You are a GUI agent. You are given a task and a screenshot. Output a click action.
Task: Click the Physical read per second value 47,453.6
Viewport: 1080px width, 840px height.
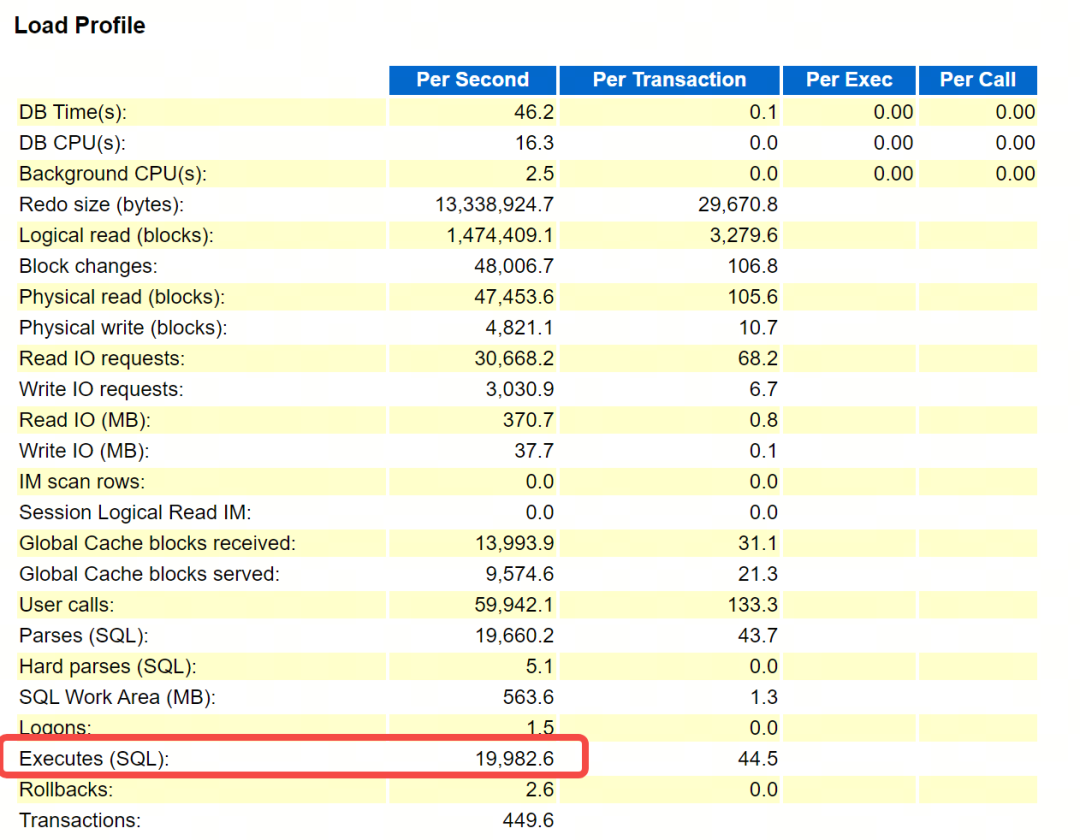click(514, 297)
